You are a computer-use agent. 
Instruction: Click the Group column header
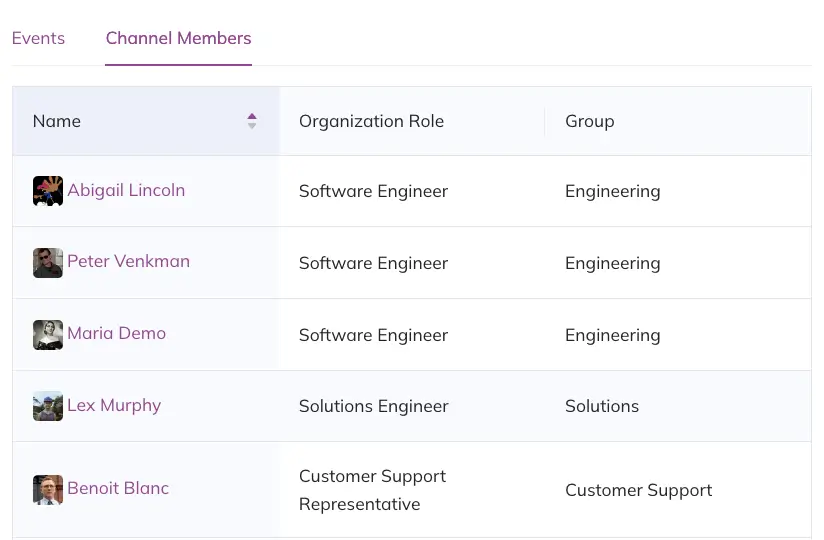(589, 121)
